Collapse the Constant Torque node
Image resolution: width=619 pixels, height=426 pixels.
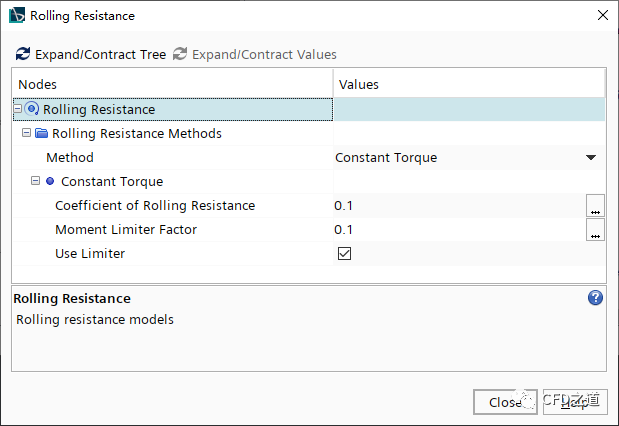[35, 181]
